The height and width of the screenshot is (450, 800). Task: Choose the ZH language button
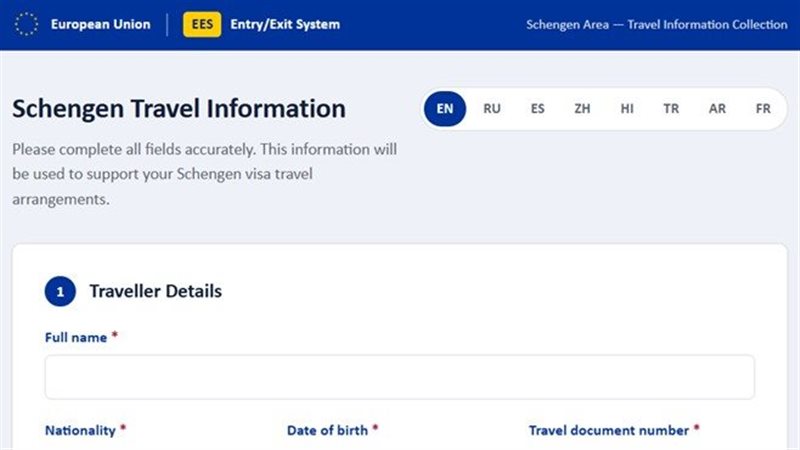pos(582,109)
